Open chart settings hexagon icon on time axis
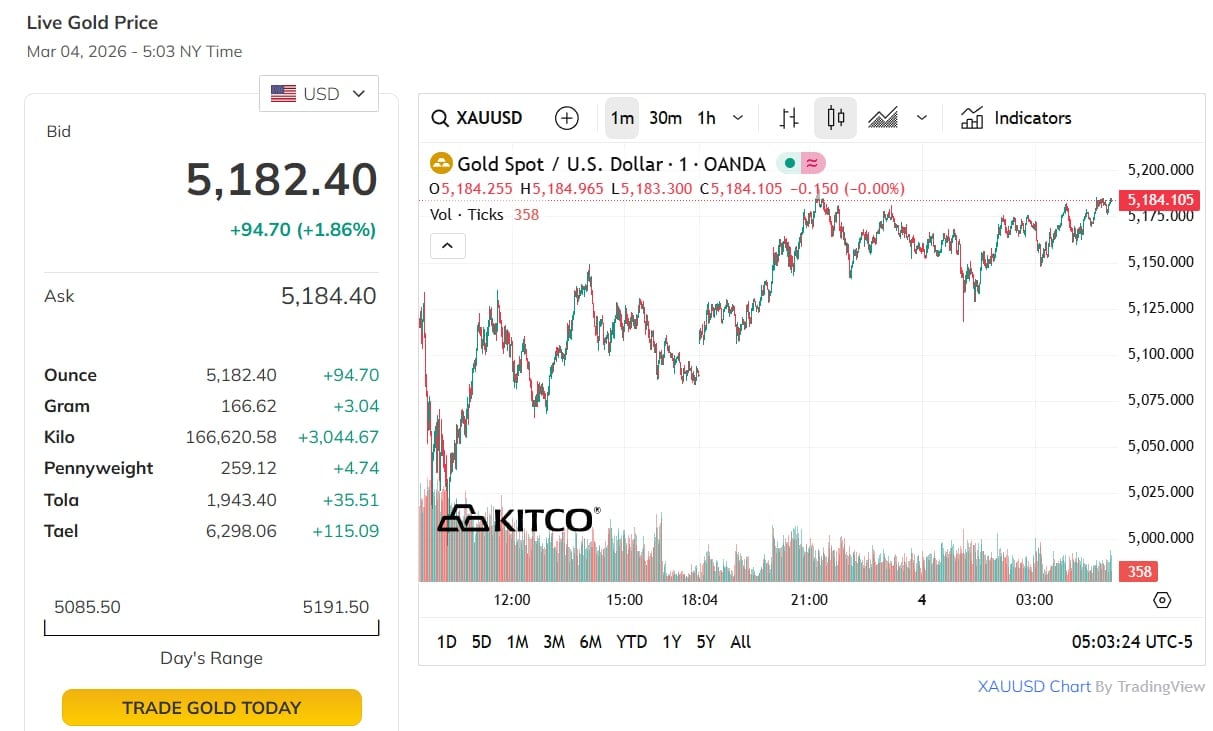 [x=1162, y=600]
